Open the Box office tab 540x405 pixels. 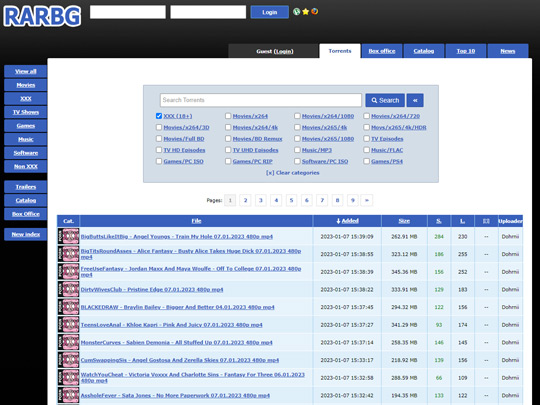(x=382, y=51)
